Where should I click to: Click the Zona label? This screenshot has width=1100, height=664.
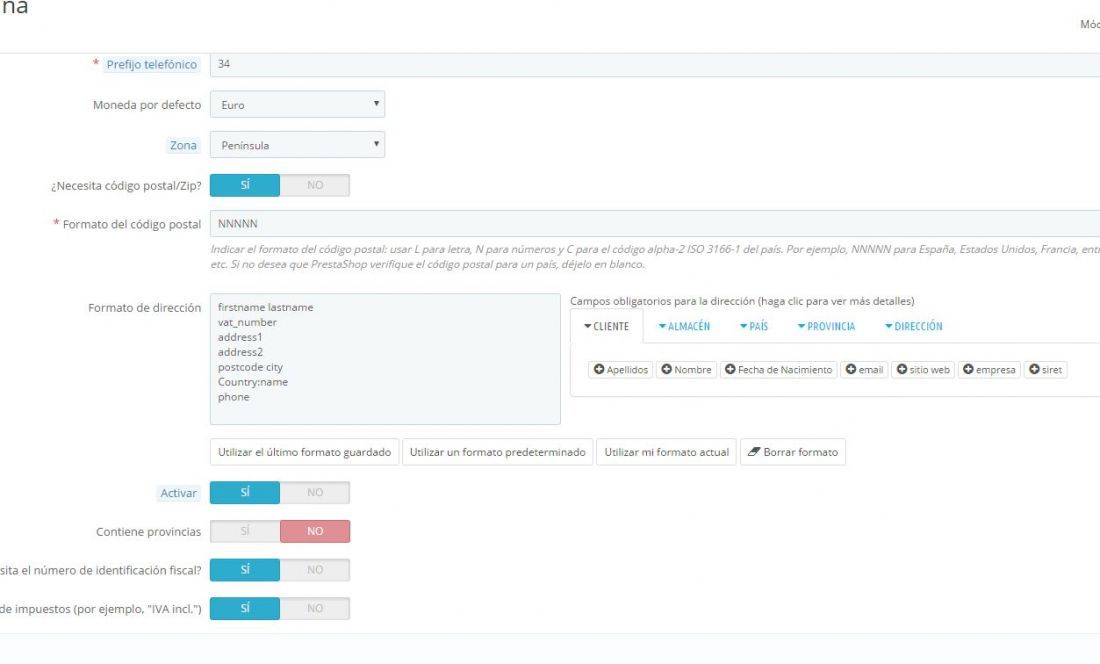point(183,145)
